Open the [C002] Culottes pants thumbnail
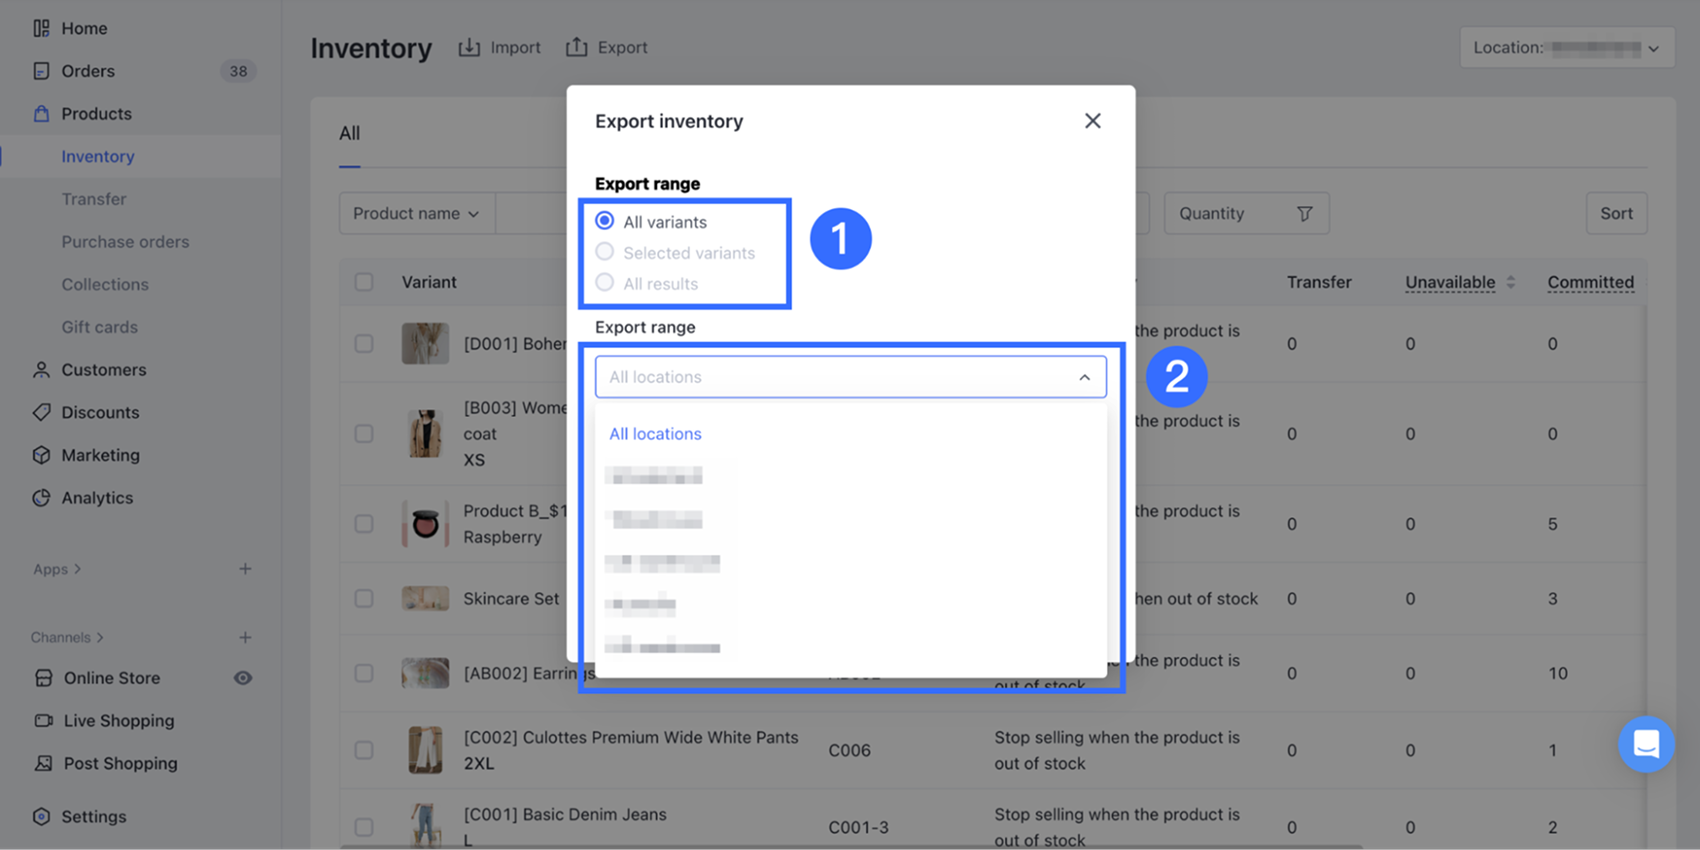The width and height of the screenshot is (1700, 850). pyautogui.click(x=425, y=750)
